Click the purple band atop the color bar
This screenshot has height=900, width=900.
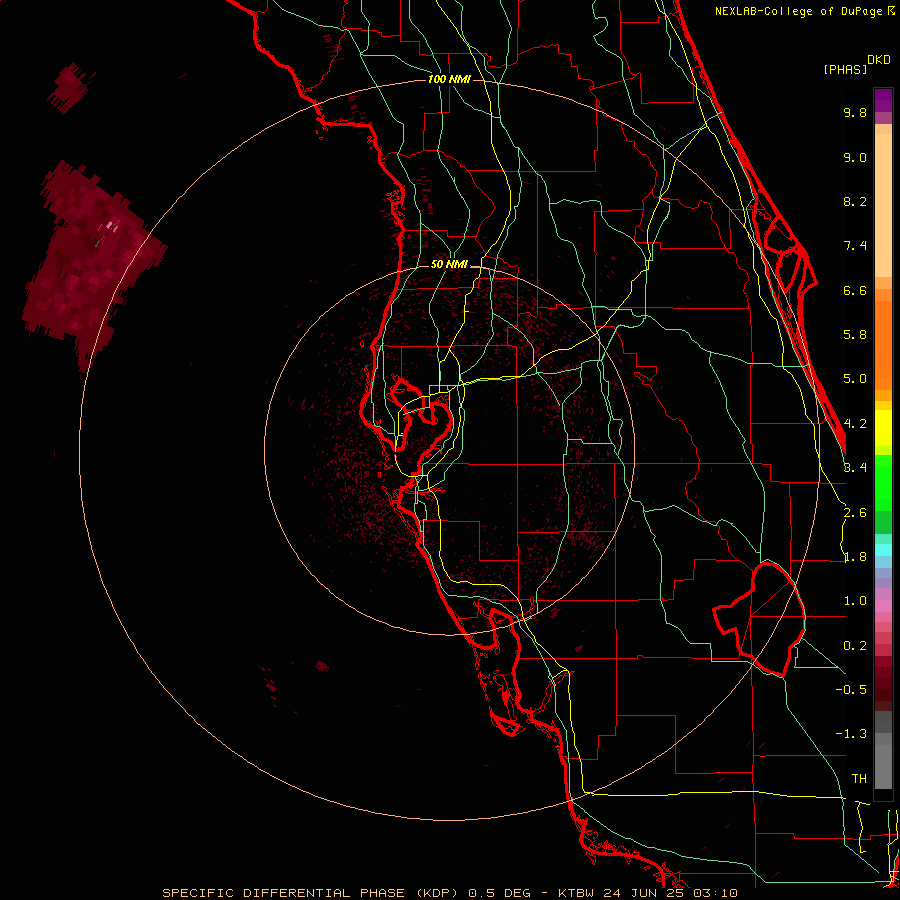point(883,100)
